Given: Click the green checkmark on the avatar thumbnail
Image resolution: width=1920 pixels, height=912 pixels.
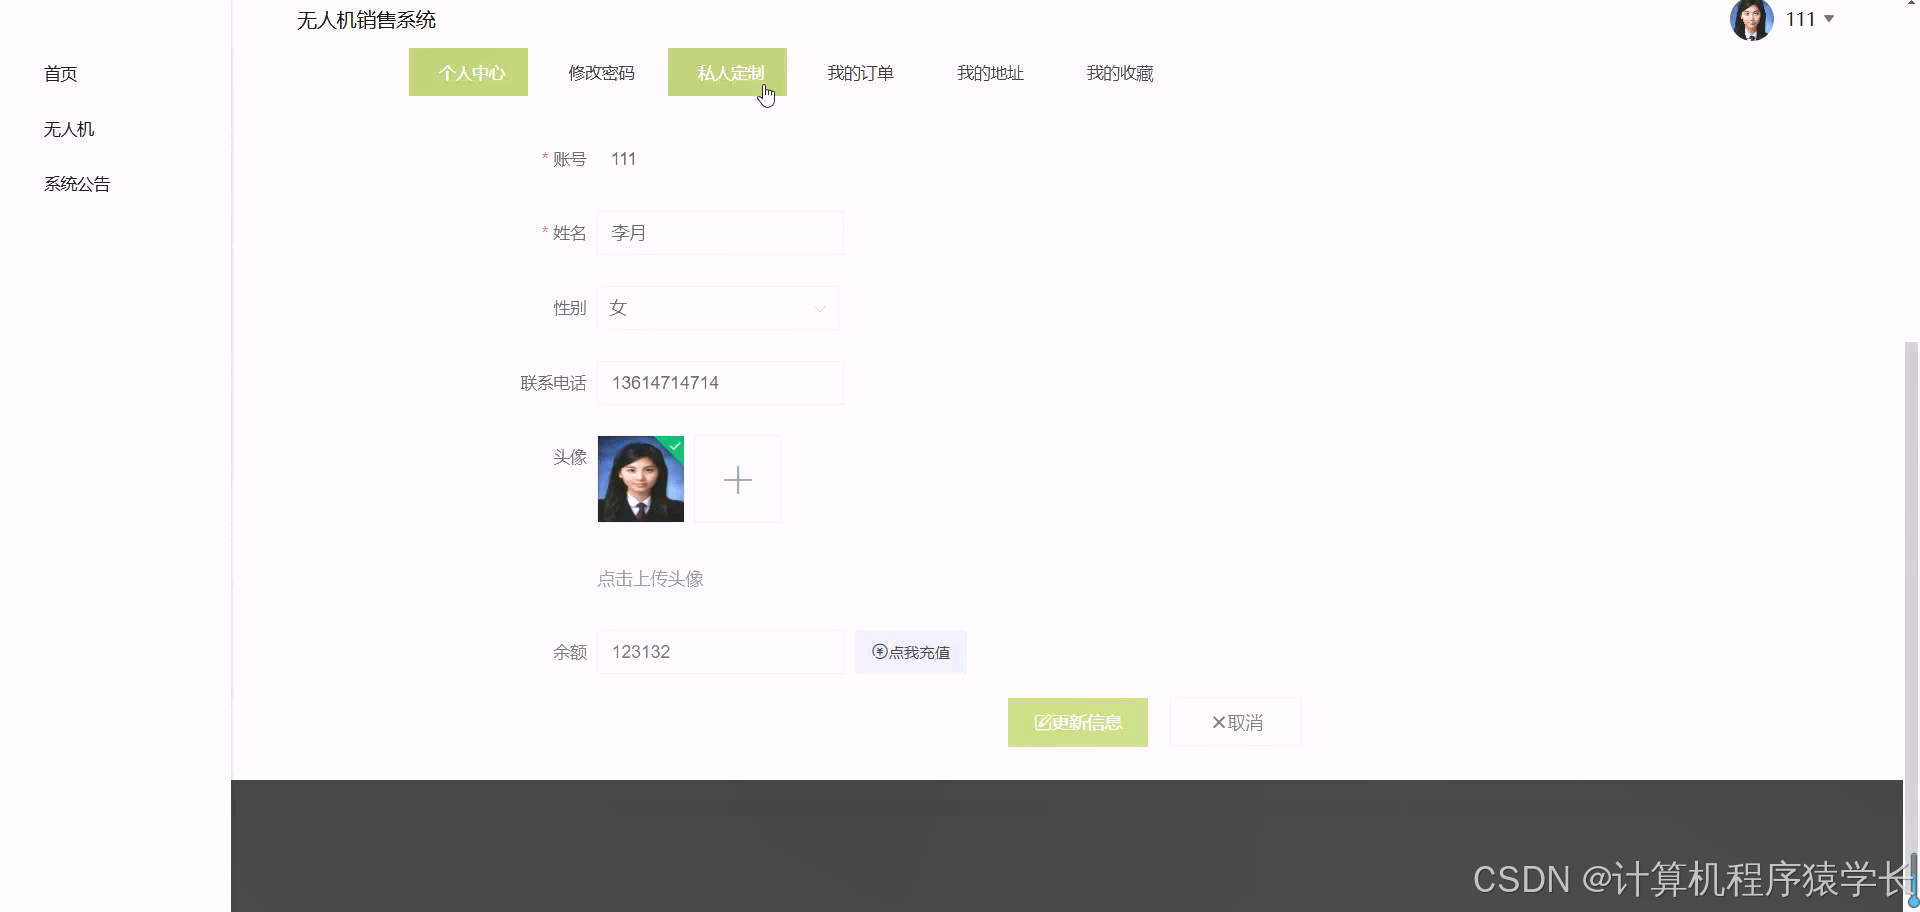Looking at the screenshot, I should [x=674, y=446].
